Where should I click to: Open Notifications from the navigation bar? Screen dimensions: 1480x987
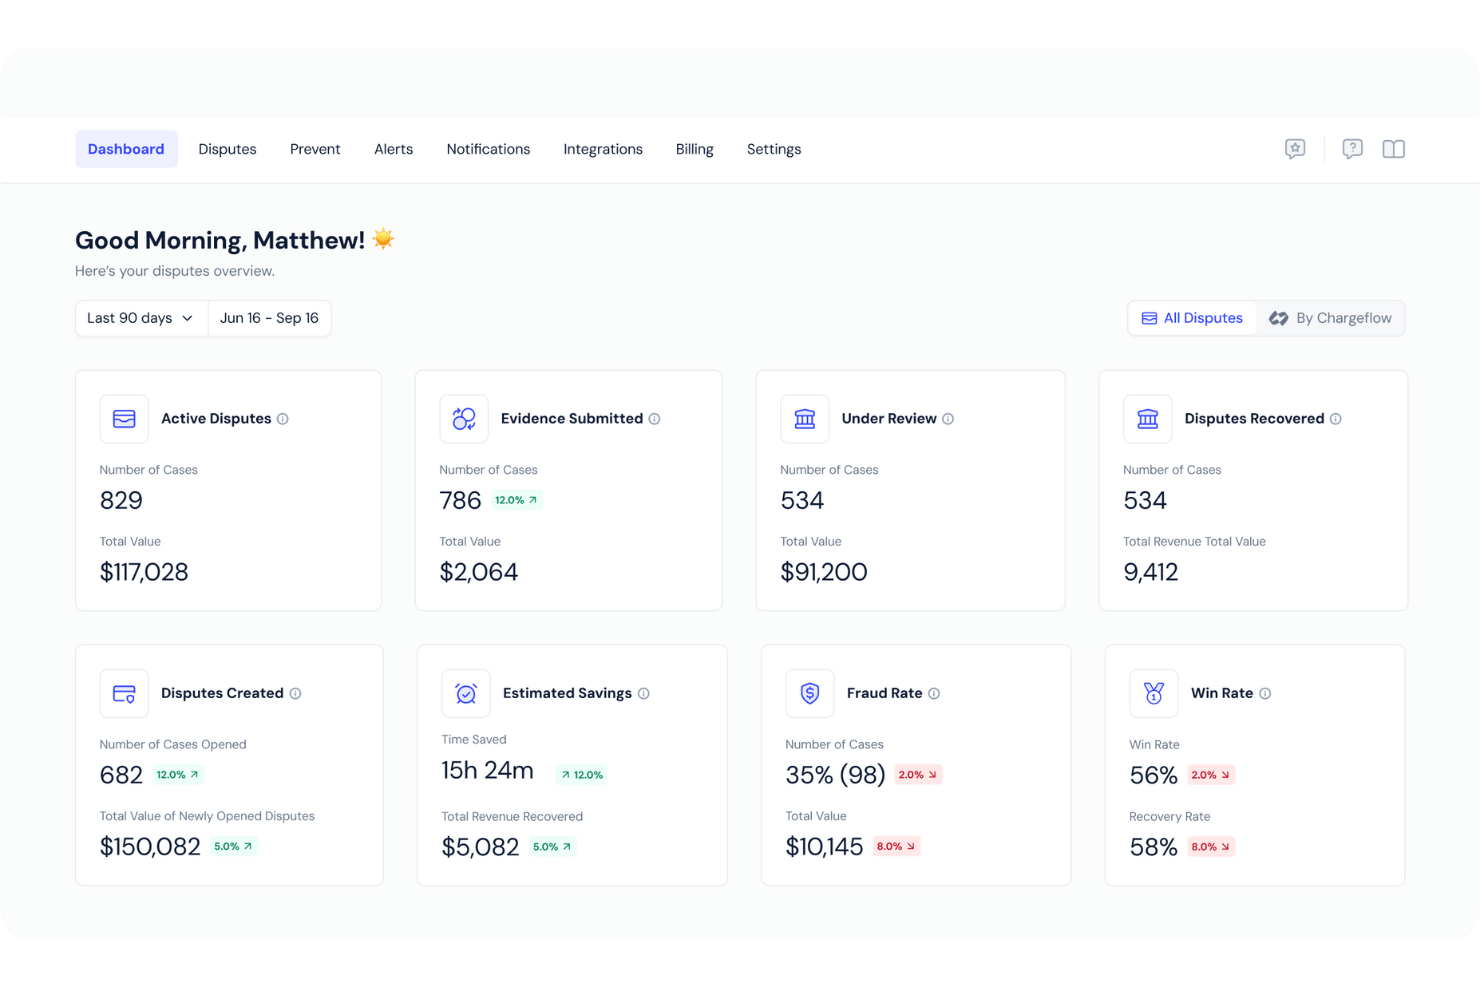[488, 149]
